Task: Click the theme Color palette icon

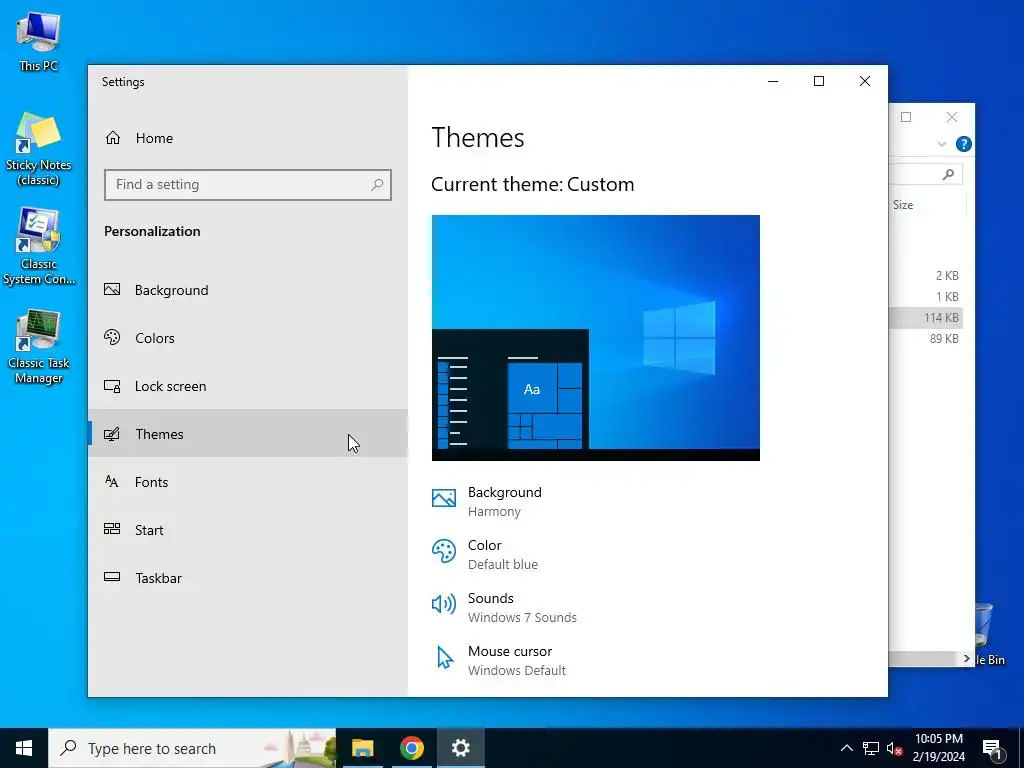Action: pos(444,551)
